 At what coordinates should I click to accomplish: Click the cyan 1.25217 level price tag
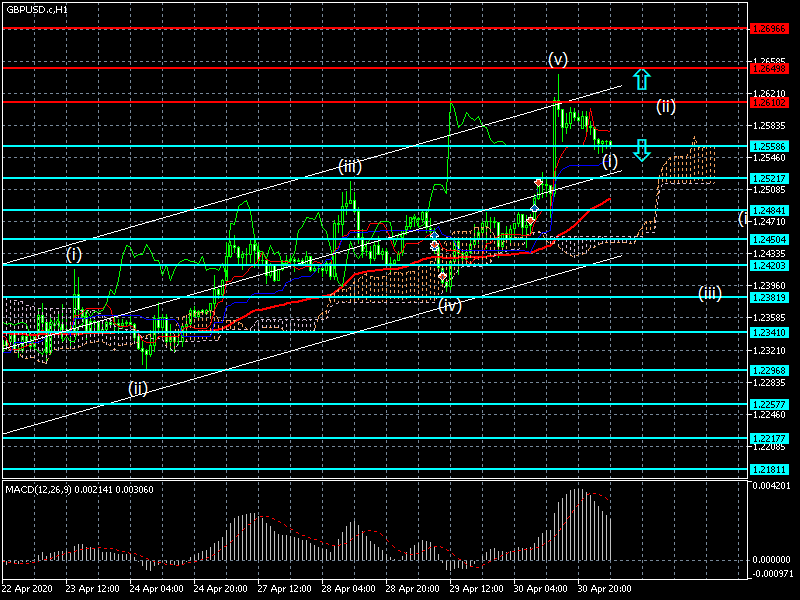point(769,179)
